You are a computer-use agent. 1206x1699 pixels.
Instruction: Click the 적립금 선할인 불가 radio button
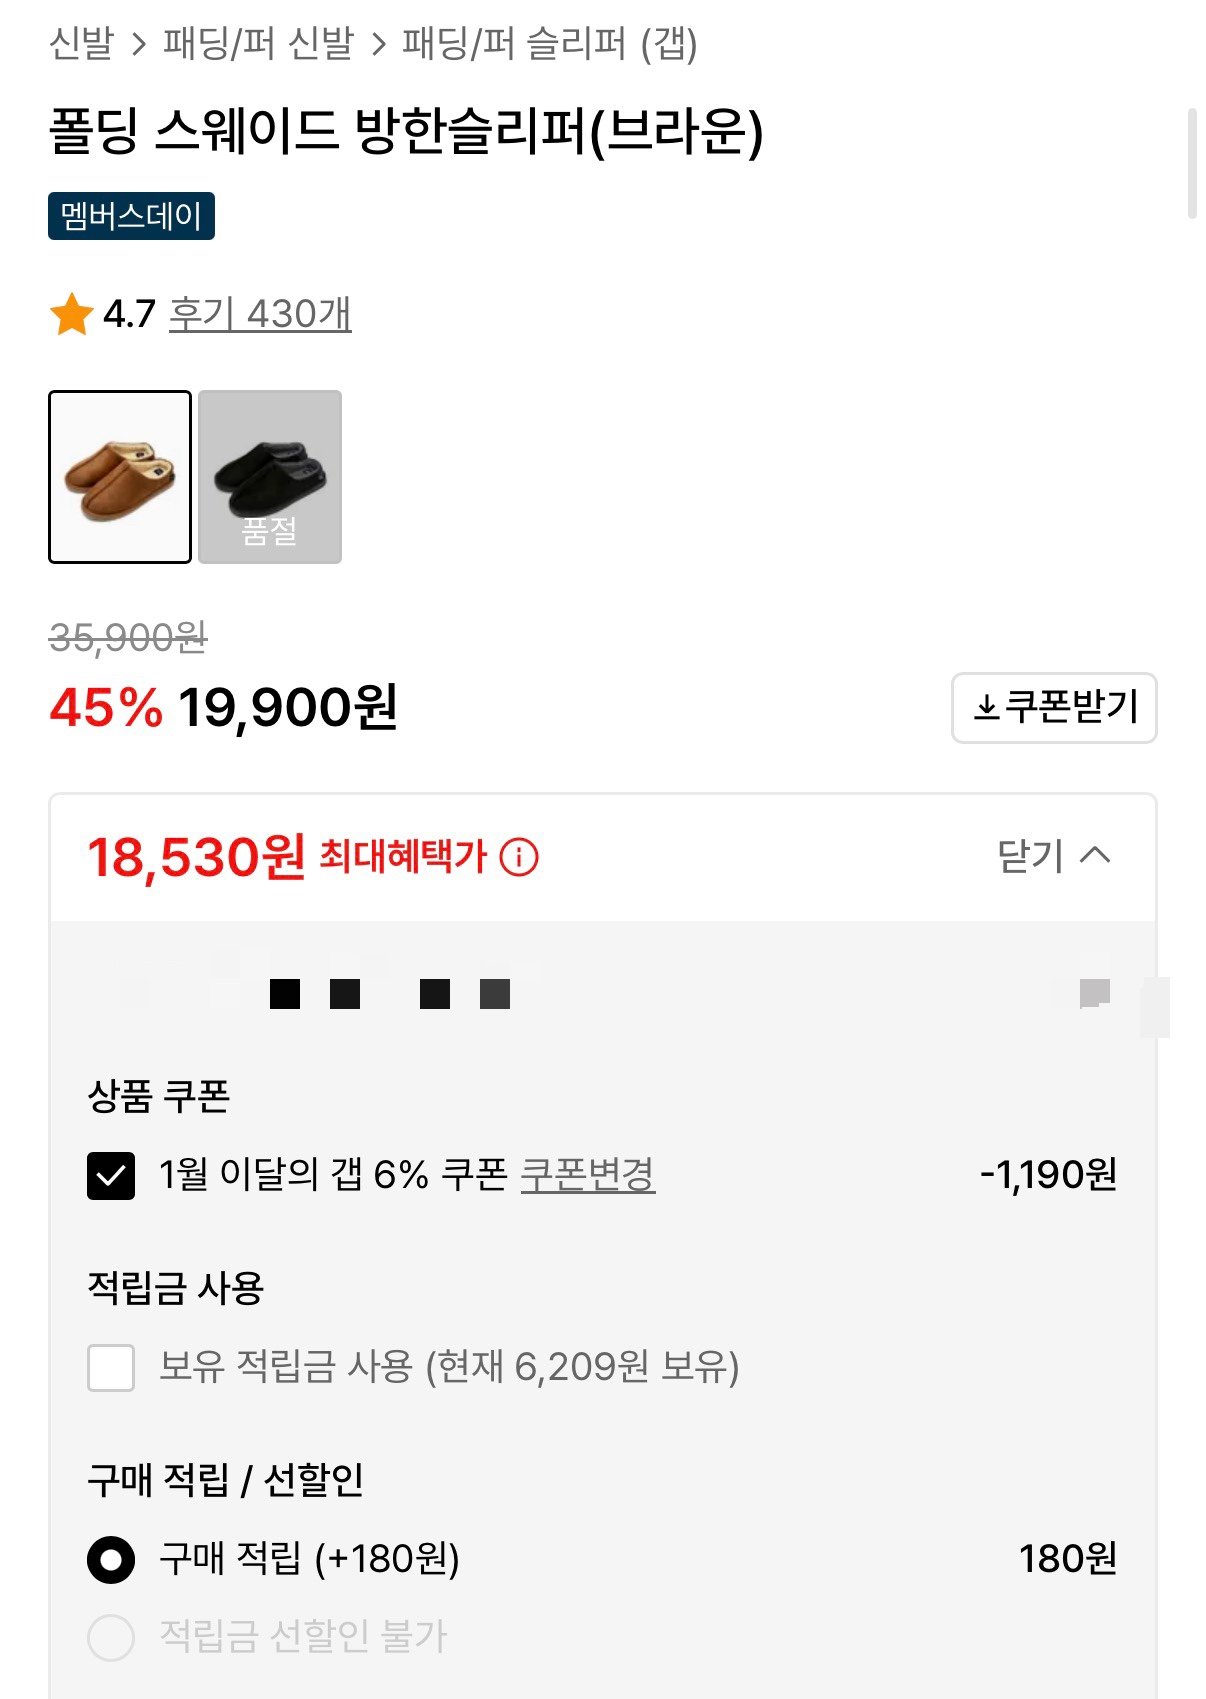pyautogui.click(x=111, y=1637)
